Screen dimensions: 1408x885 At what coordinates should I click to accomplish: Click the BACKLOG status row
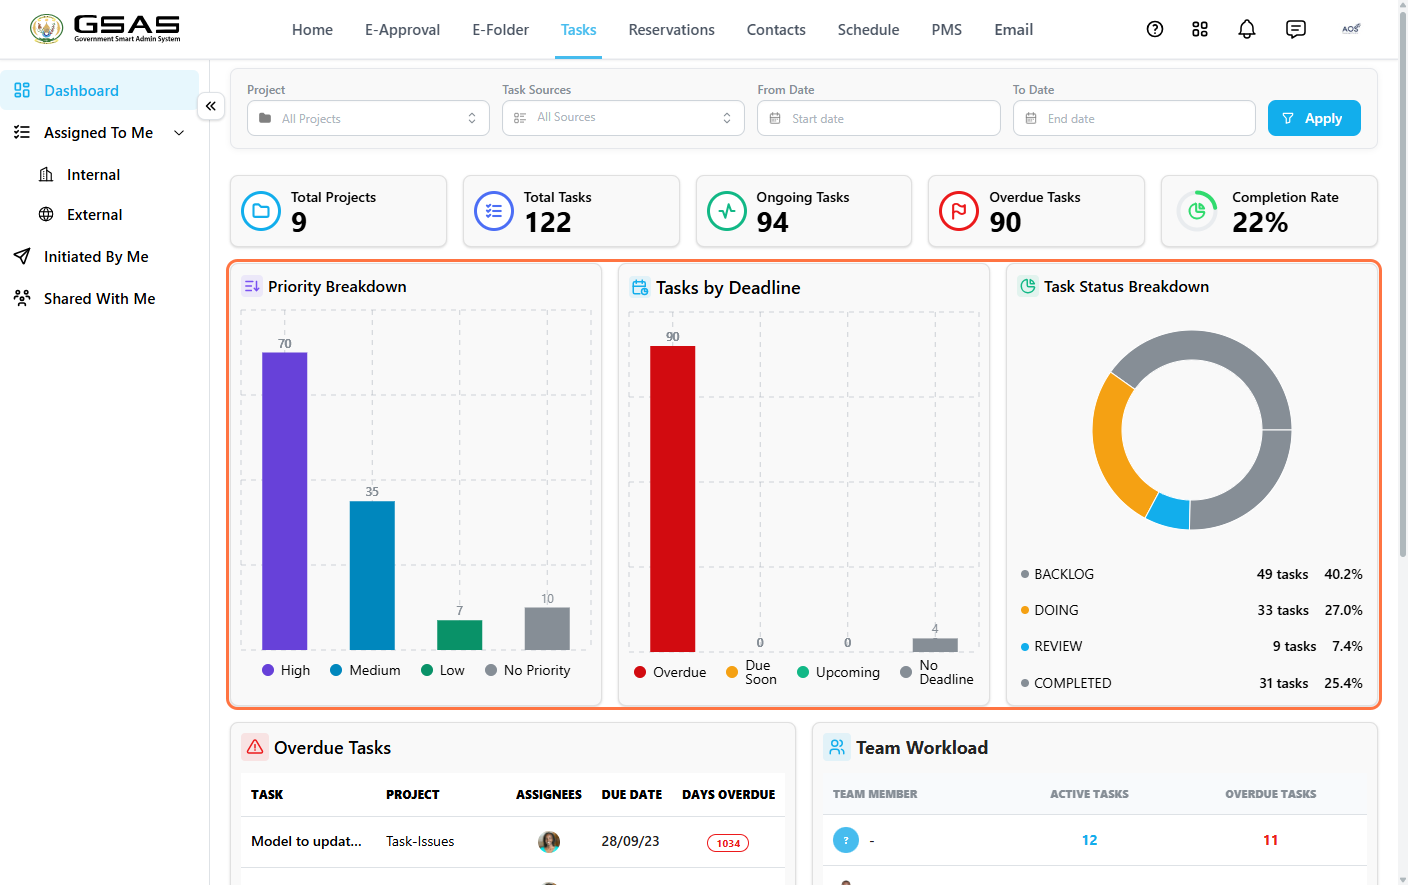pyautogui.click(x=1191, y=574)
